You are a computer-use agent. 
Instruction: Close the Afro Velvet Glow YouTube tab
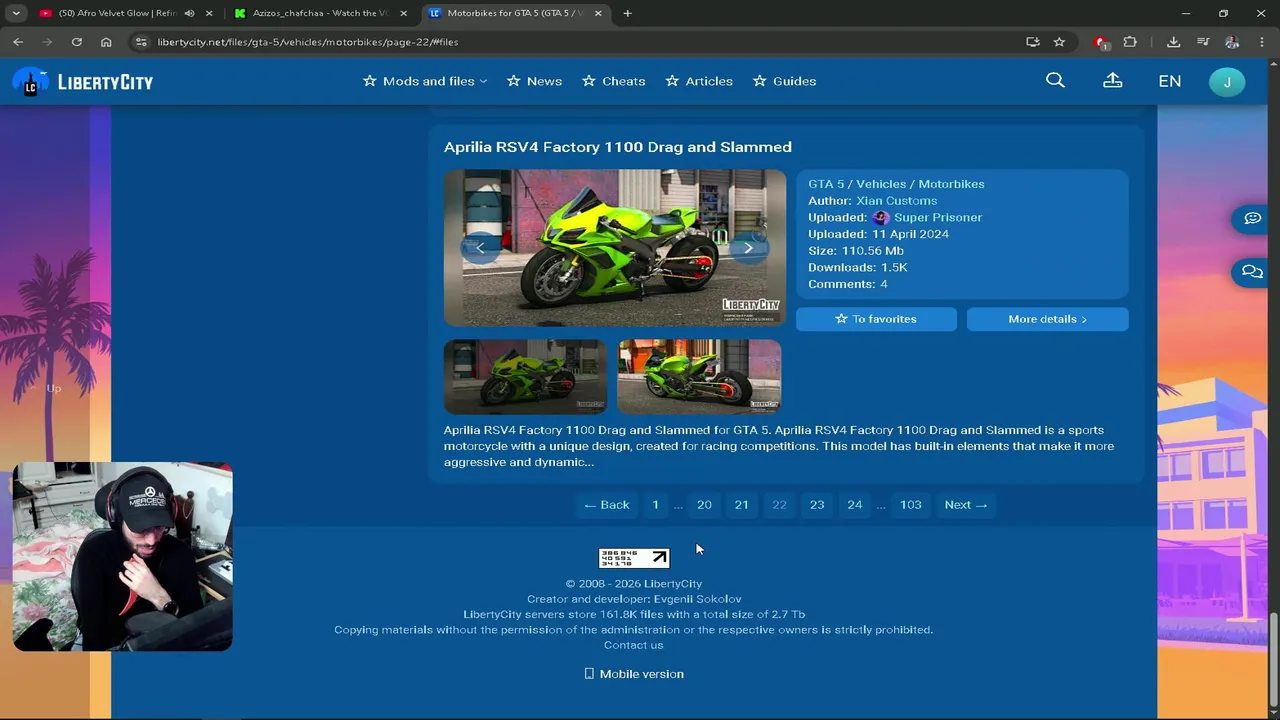point(209,13)
